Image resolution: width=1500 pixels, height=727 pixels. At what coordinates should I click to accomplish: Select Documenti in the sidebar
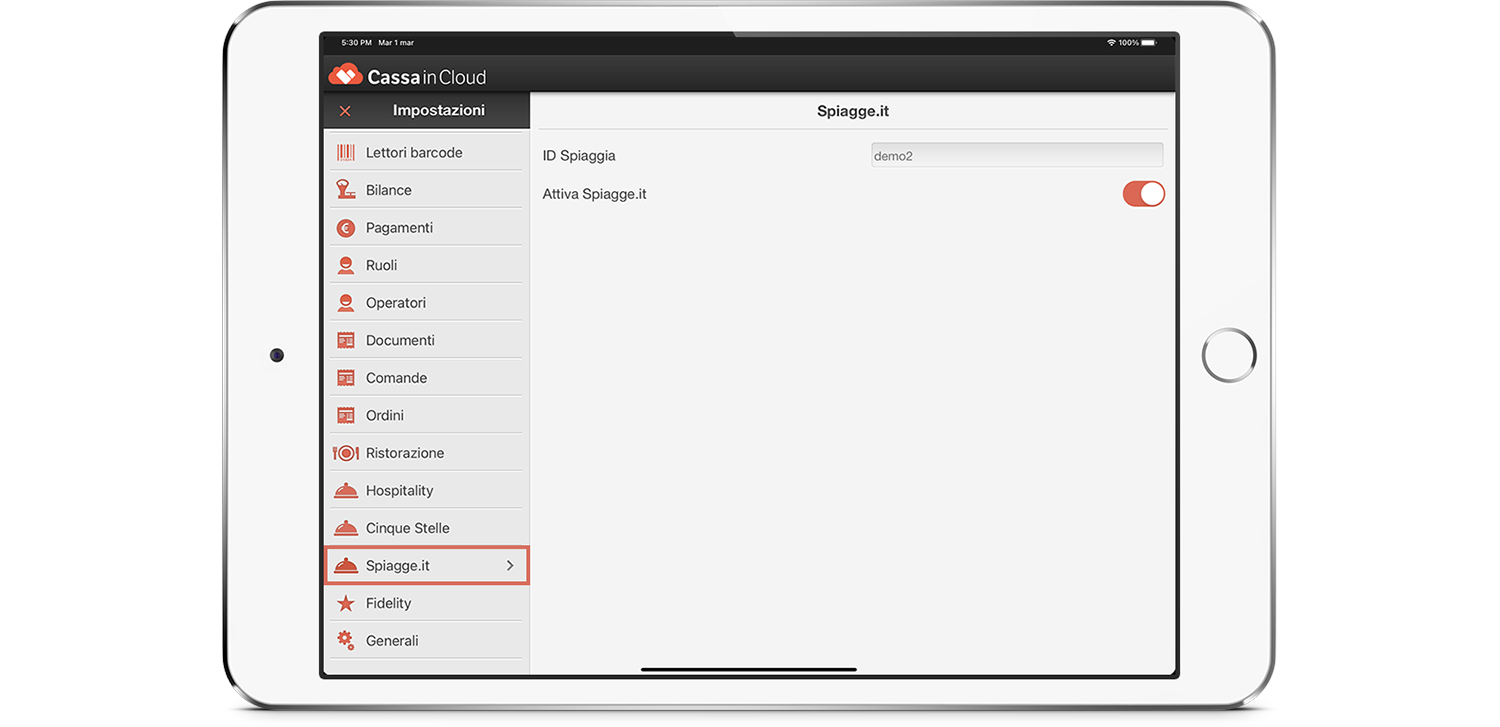click(426, 340)
